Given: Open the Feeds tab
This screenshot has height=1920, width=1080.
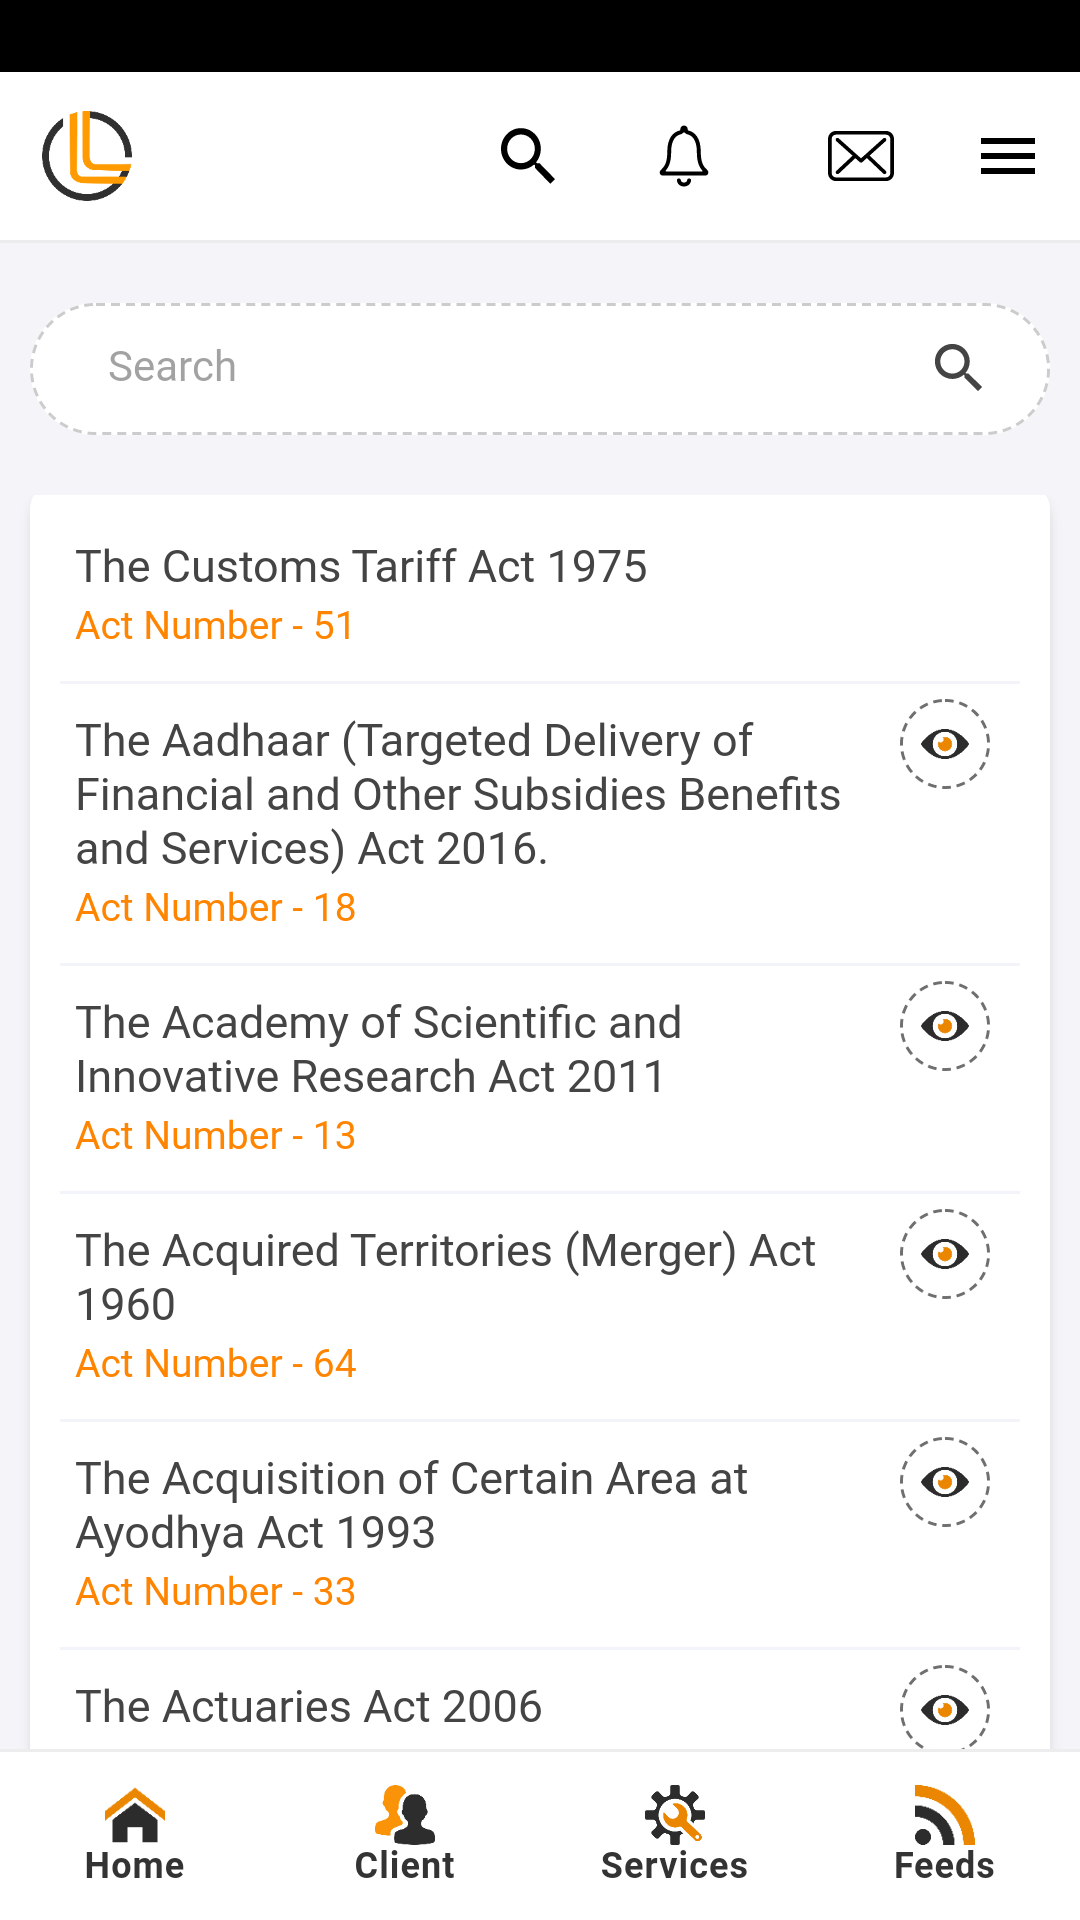Looking at the screenshot, I should tap(944, 1835).
